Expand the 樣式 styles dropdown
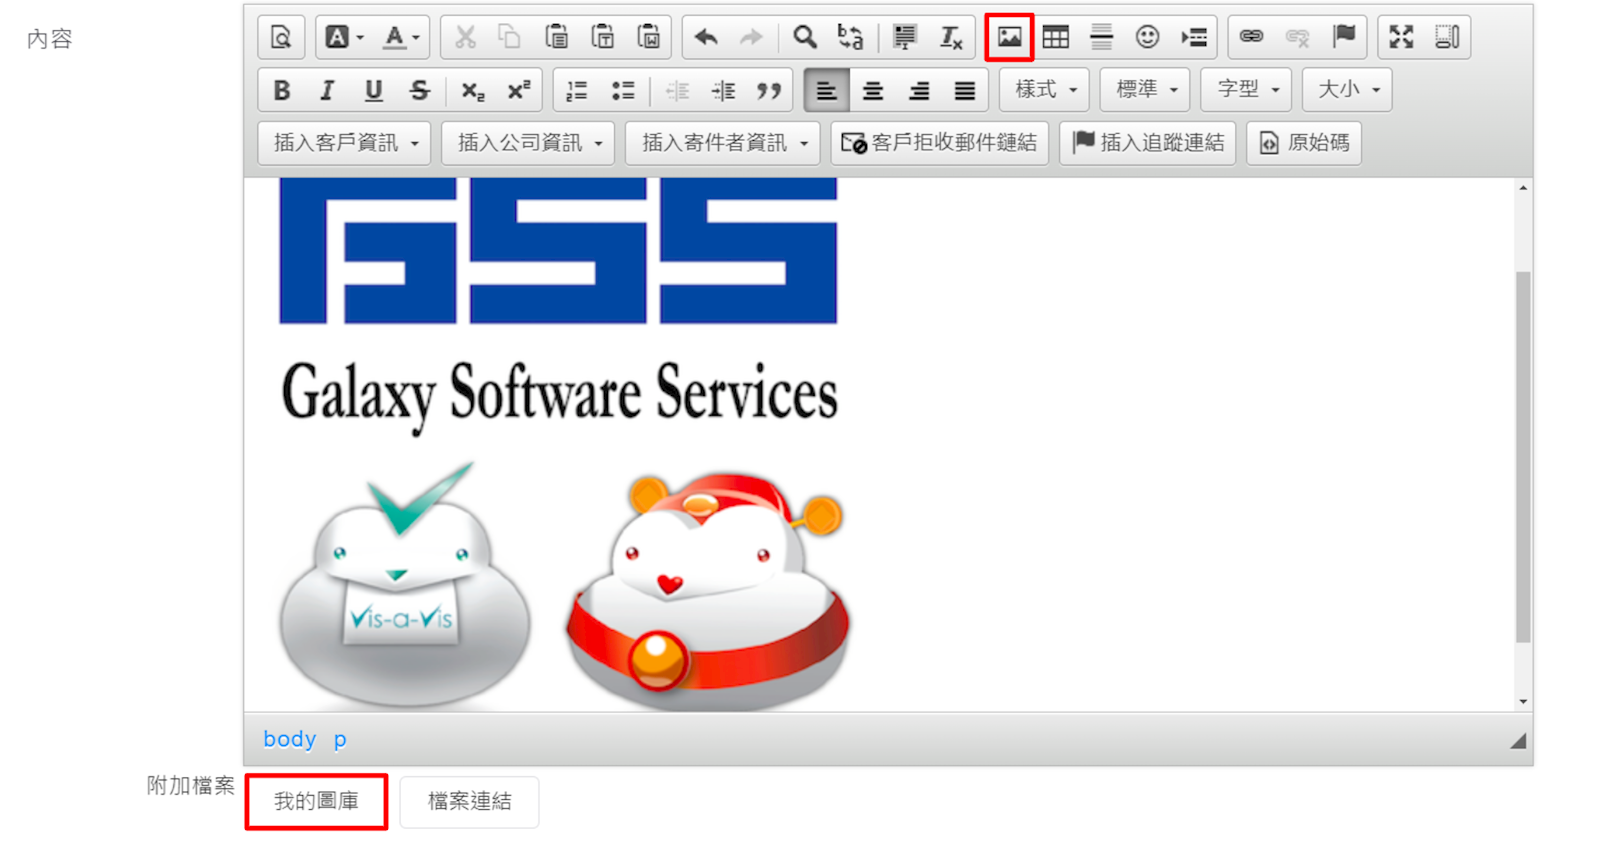 pyautogui.click(x=1044, y=90)
